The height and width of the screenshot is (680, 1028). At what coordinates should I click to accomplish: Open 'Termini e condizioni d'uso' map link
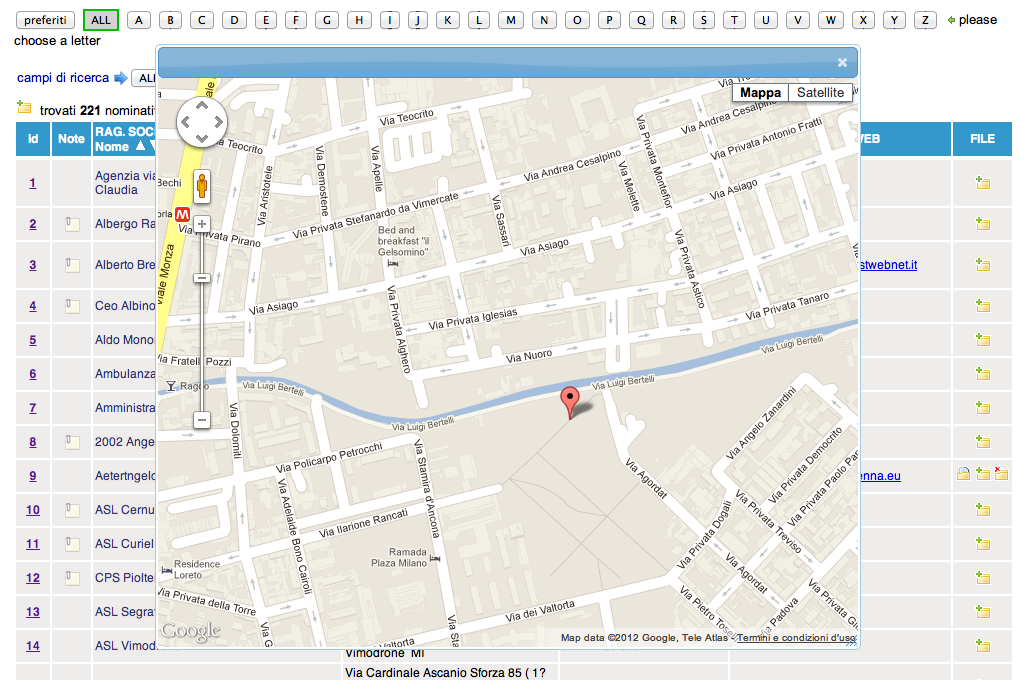coord(796,637)
